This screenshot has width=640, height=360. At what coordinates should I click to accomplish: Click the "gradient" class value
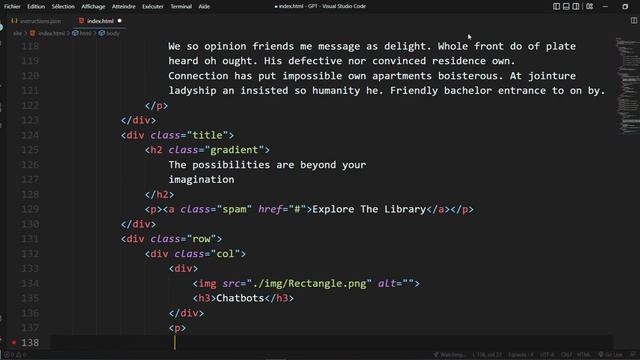234,150
